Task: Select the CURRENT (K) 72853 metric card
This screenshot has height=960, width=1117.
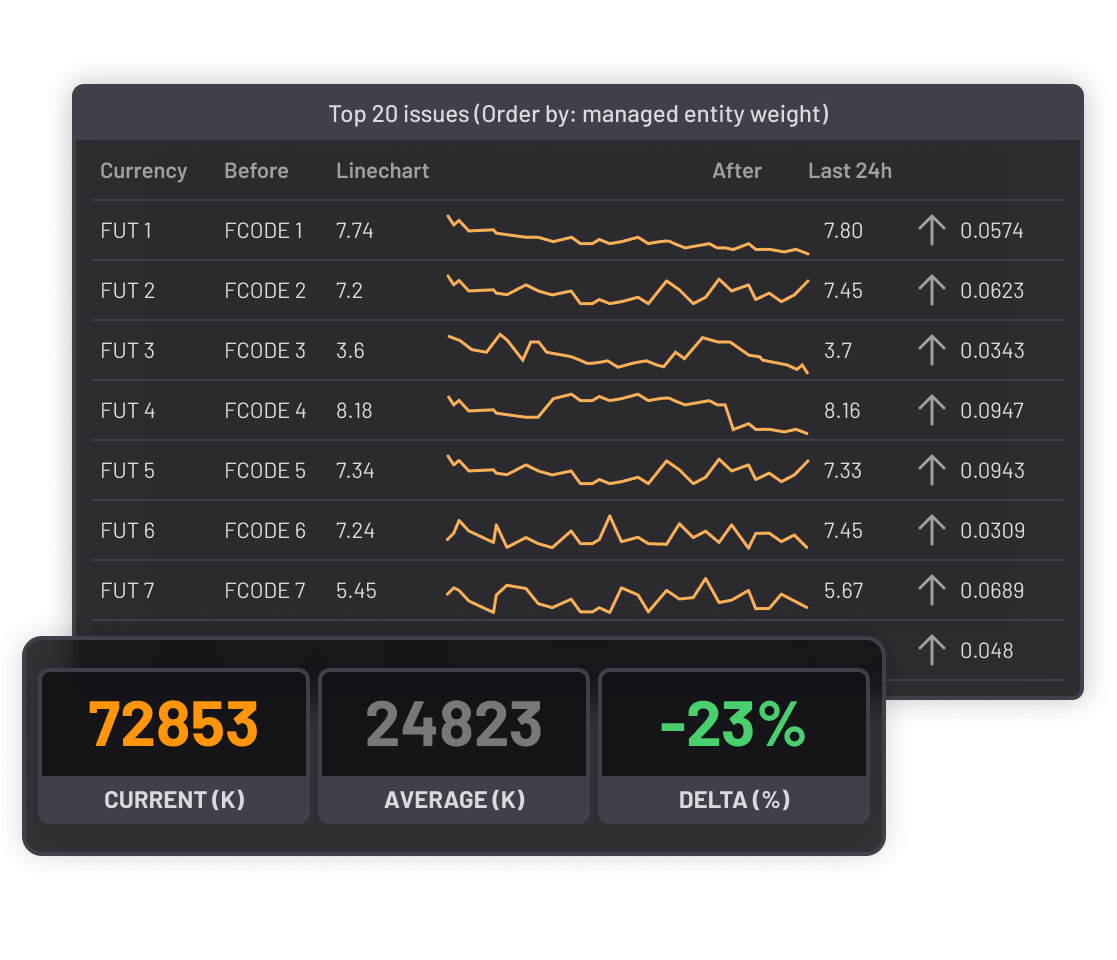Action: pos(174,746)
